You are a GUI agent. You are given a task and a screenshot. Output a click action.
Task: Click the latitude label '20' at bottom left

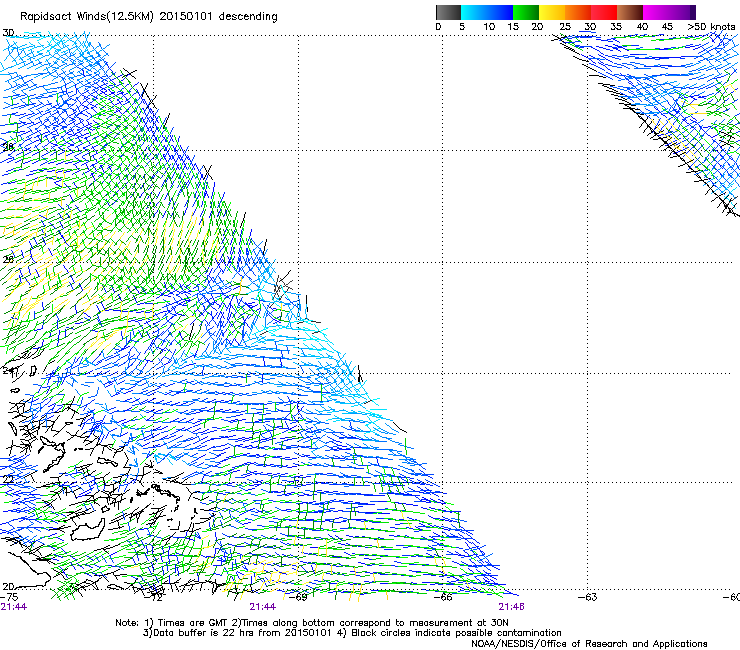[x=8, y=587]
